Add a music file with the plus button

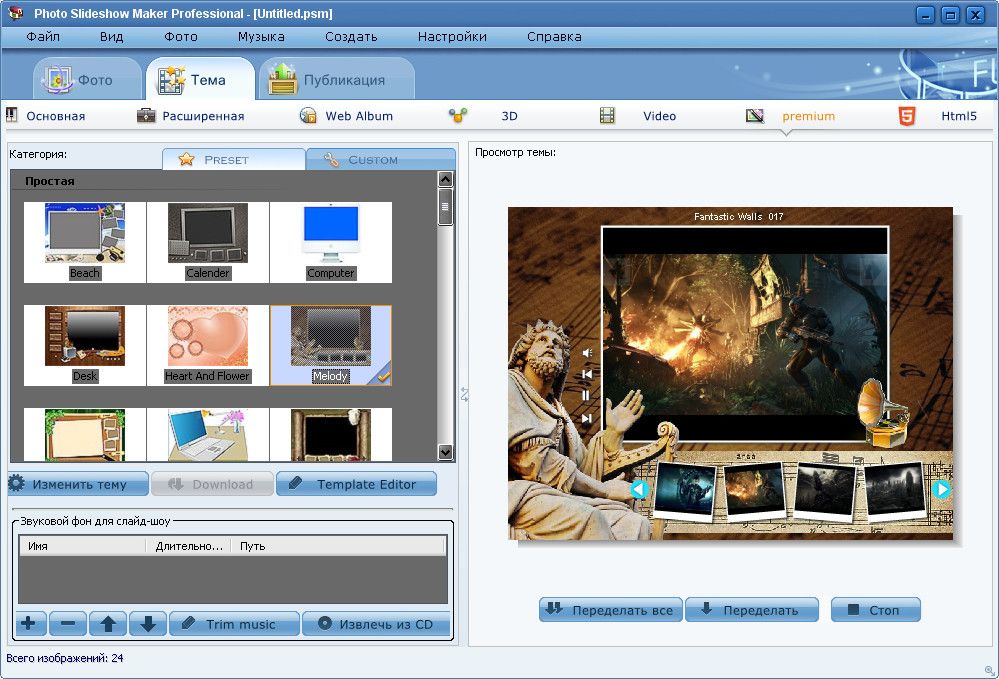(x=28, y=624)
